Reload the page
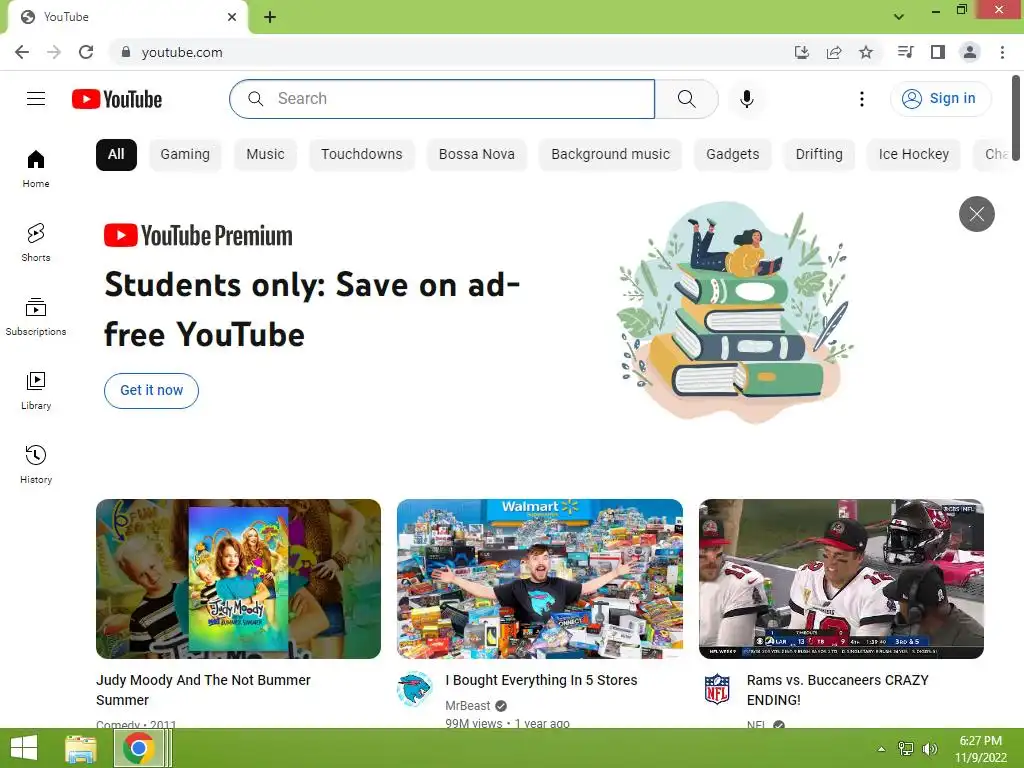1024x768 pixels. click(x=86, y=52)
